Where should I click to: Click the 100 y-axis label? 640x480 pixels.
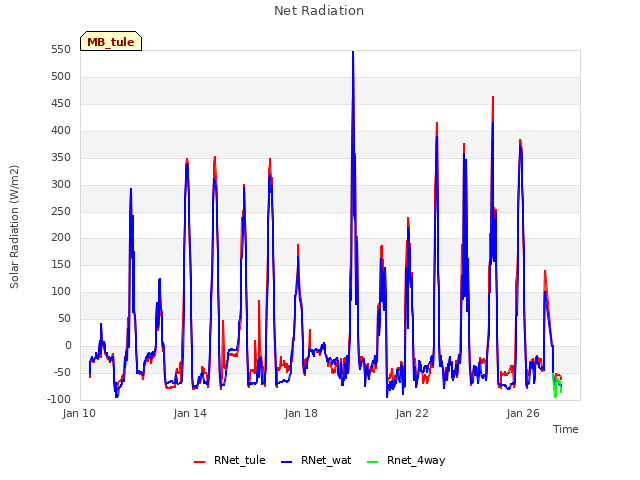(x=61, y=291)
